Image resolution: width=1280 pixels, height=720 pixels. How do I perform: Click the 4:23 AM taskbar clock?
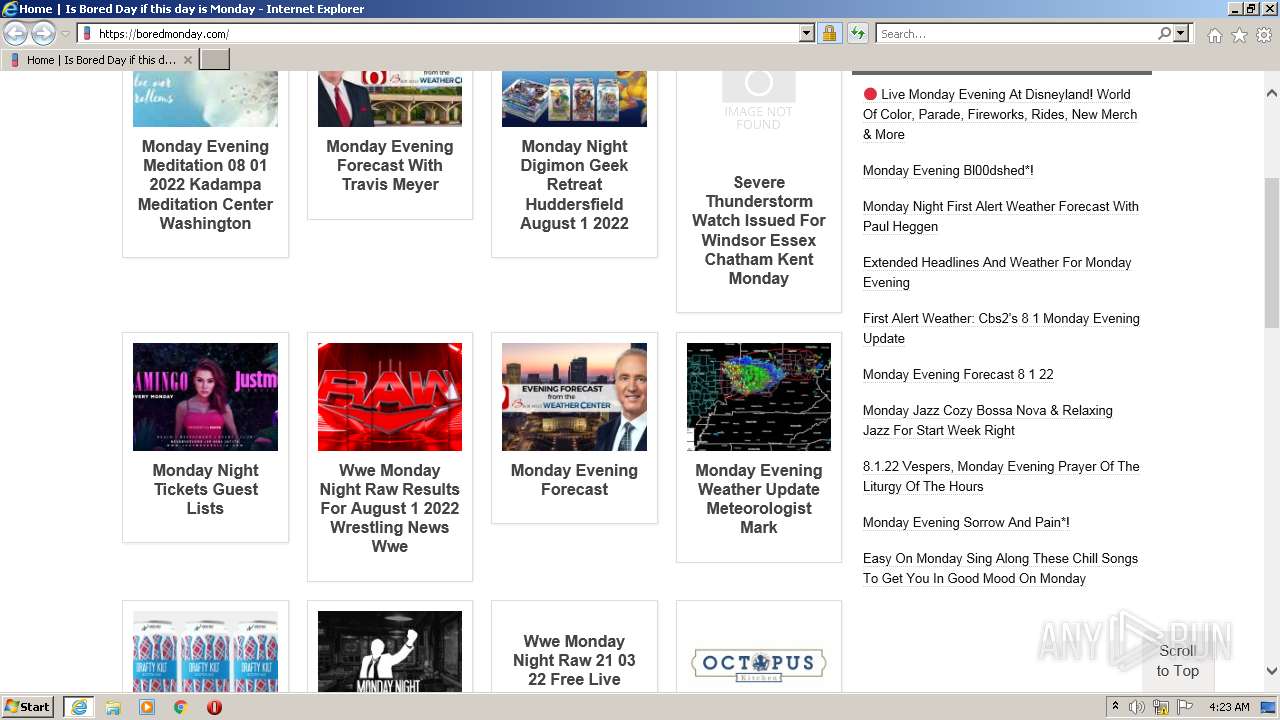(1229, 707)
